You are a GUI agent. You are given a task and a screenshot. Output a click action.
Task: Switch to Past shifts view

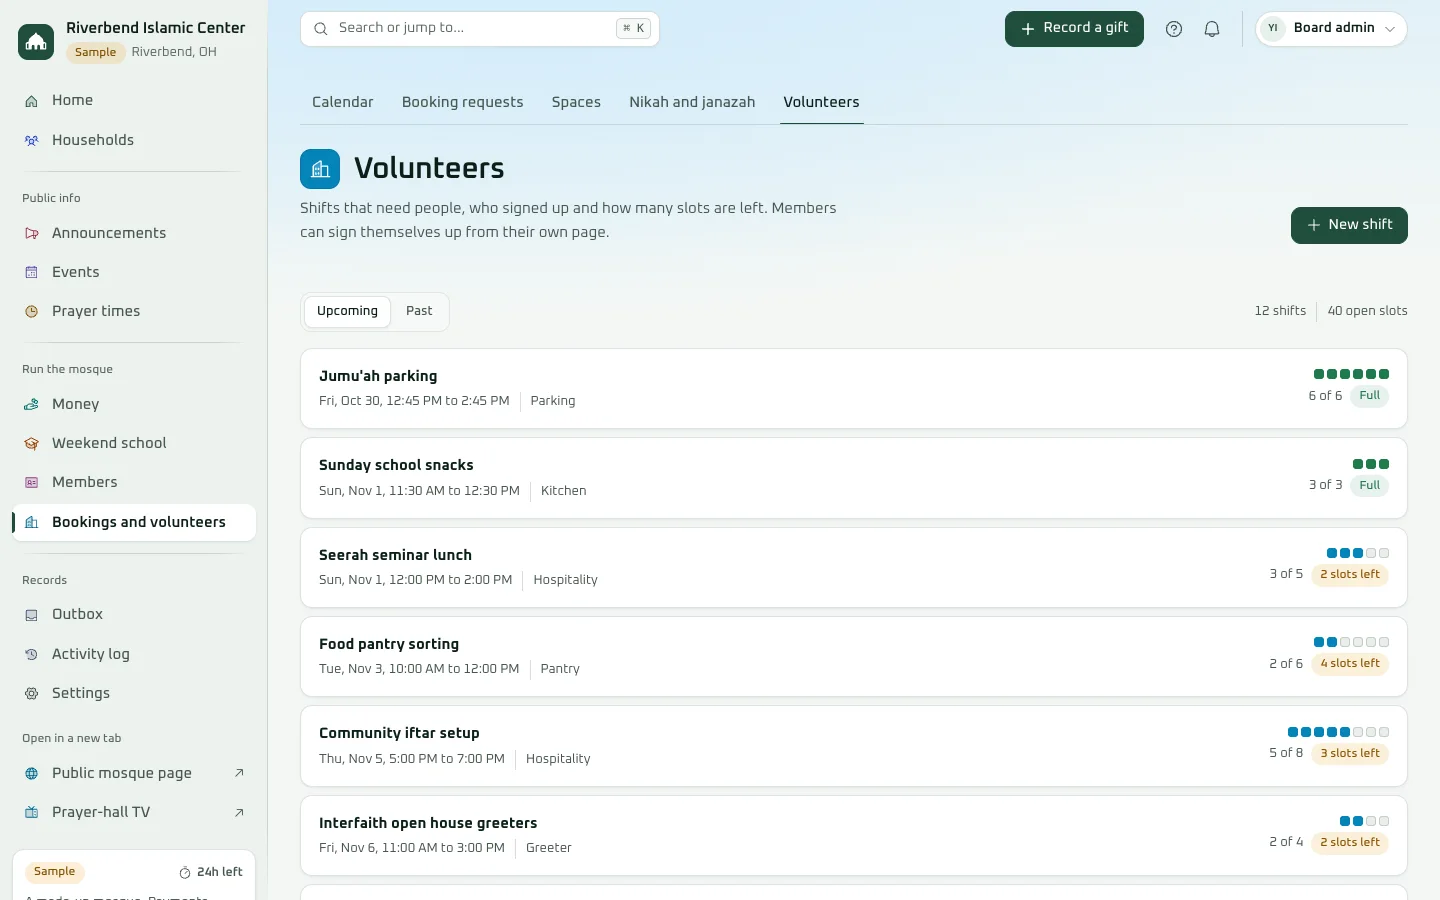click(x=419, y=311)
